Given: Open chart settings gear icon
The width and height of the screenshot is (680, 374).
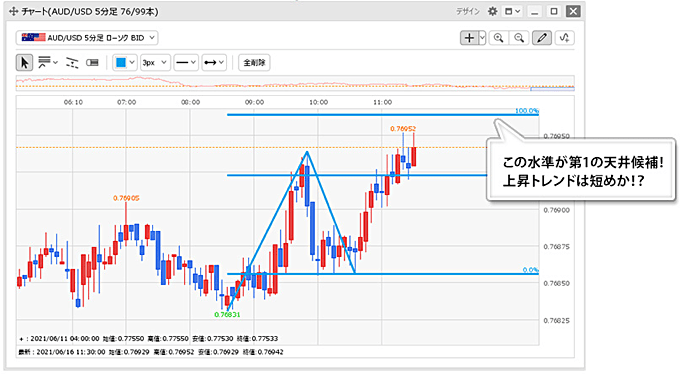Looking at the screenshot, I should pyautogui.click(x=492, y=11).
